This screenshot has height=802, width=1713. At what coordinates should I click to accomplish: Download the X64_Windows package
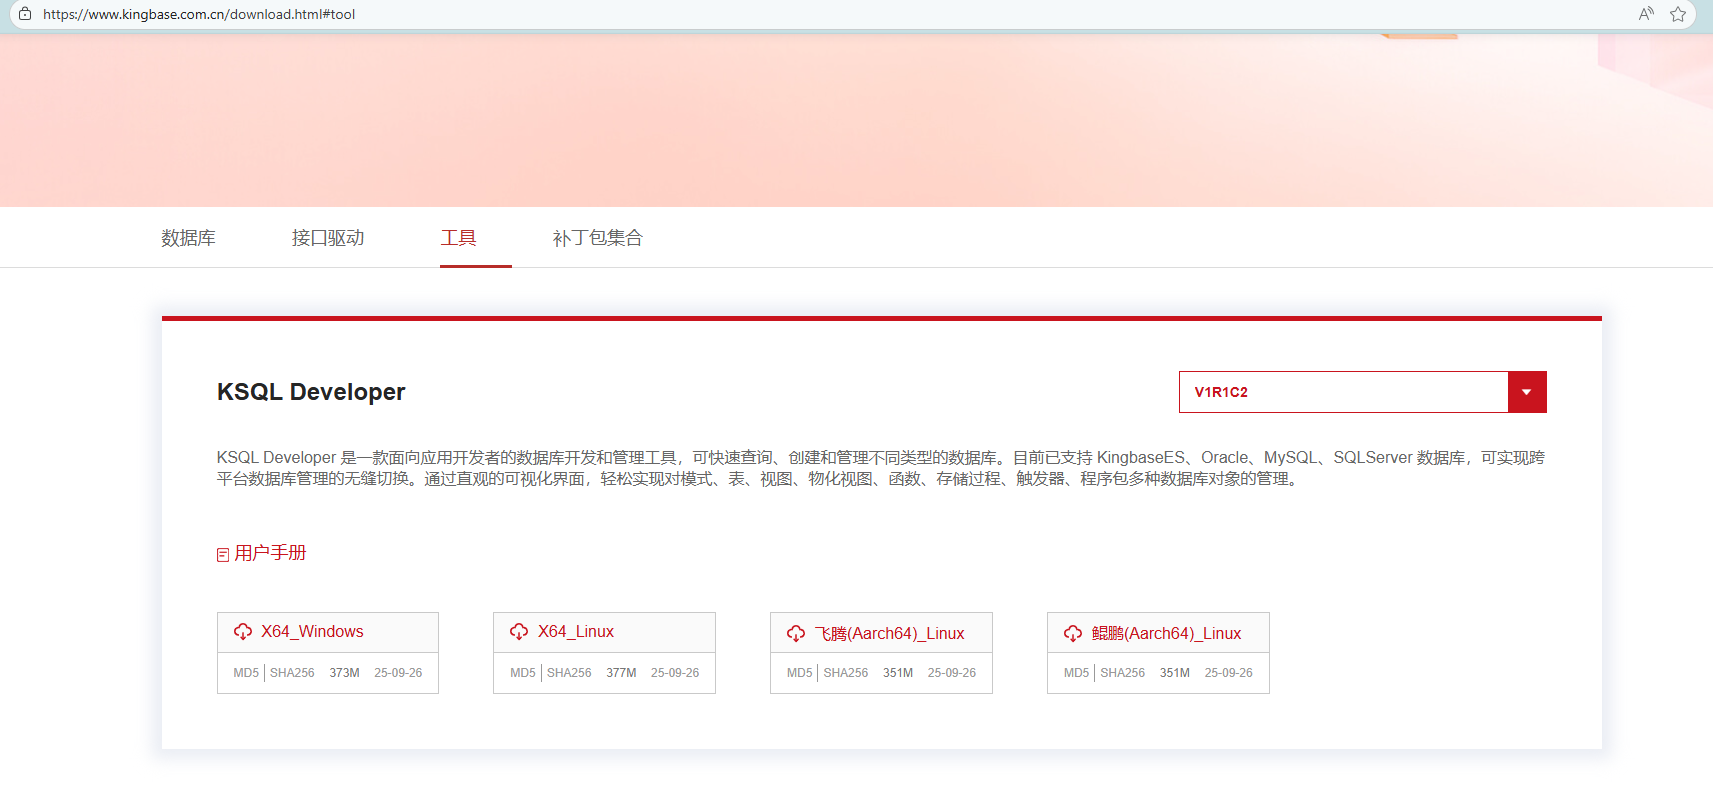tap(312, 632)
